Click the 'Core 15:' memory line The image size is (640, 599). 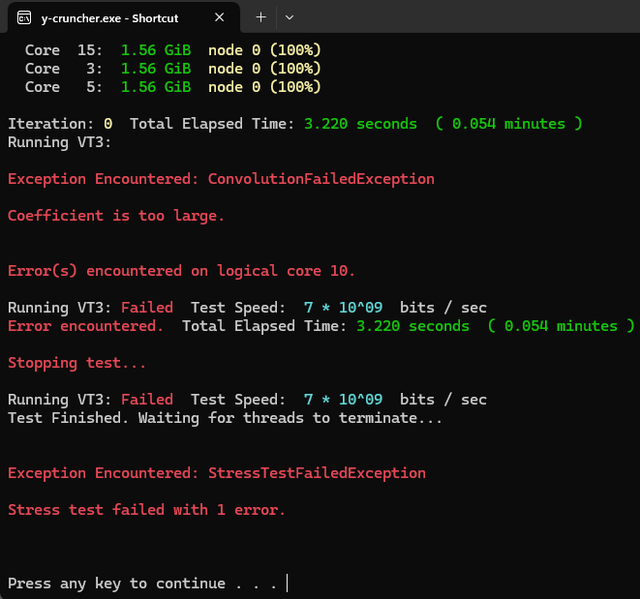click(173, 50)
